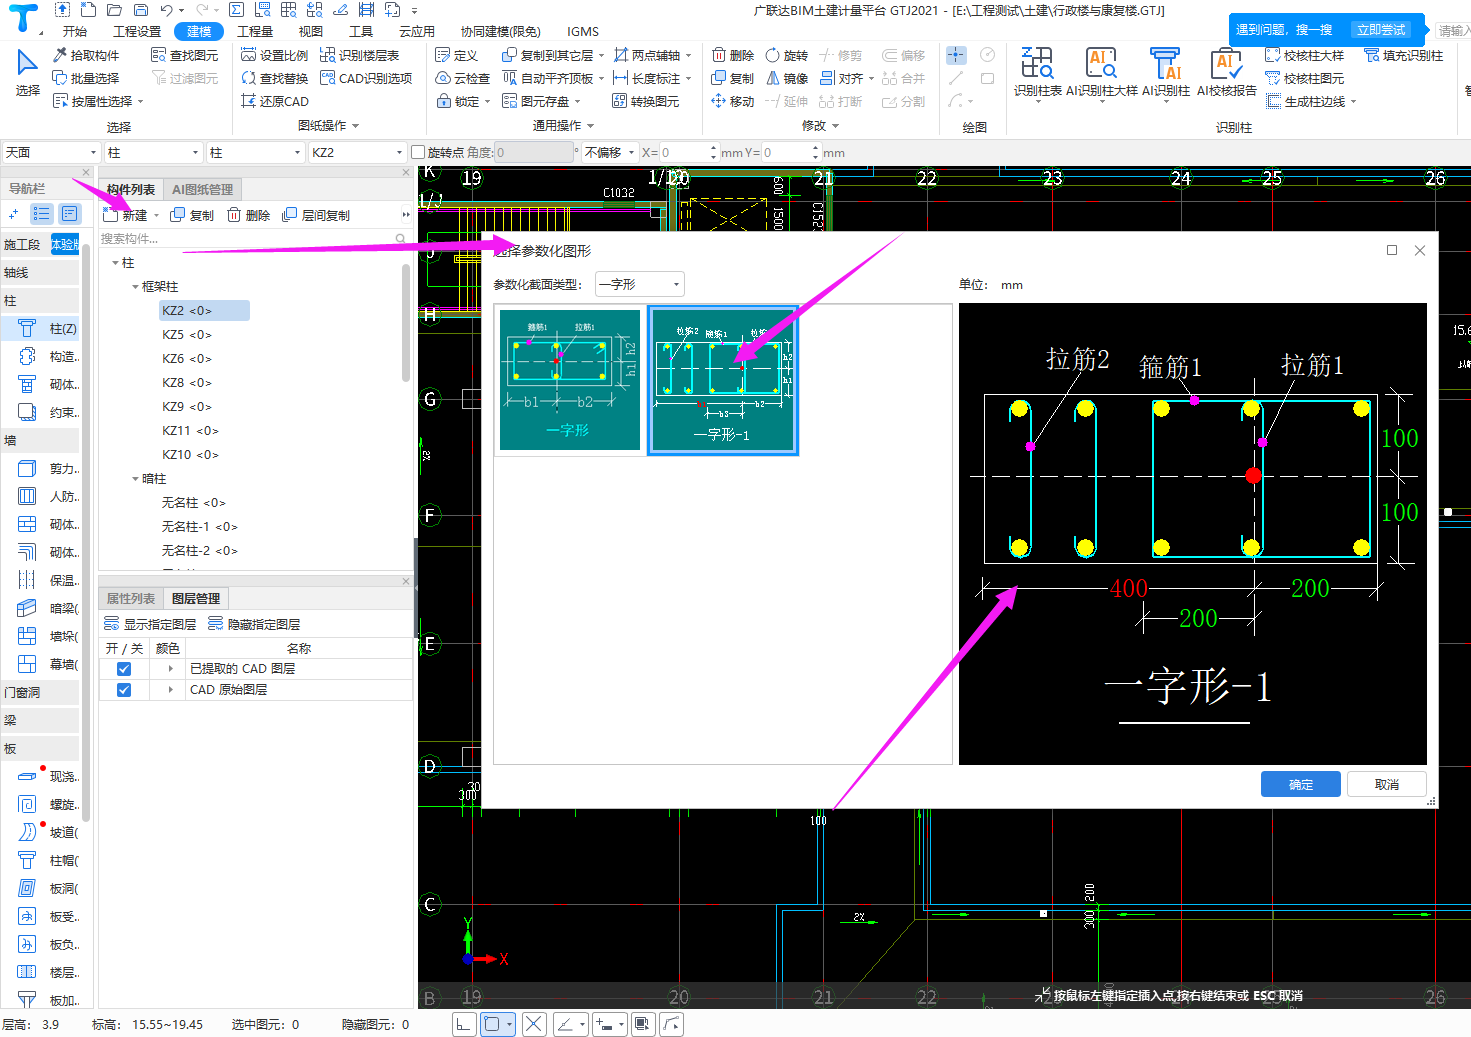Open the KZ2 component dropdown
Screen dimensions: 1471x1037
pyautogui.click(x=356, y=152)
